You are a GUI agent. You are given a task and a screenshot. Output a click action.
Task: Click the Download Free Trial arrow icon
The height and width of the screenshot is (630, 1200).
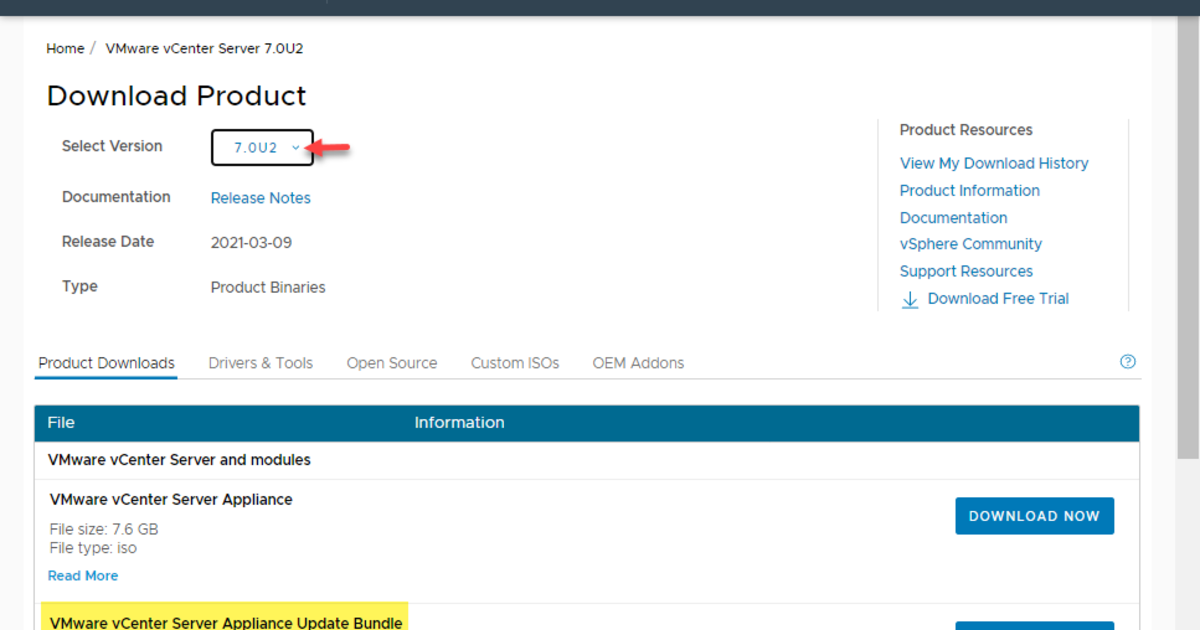910,299
